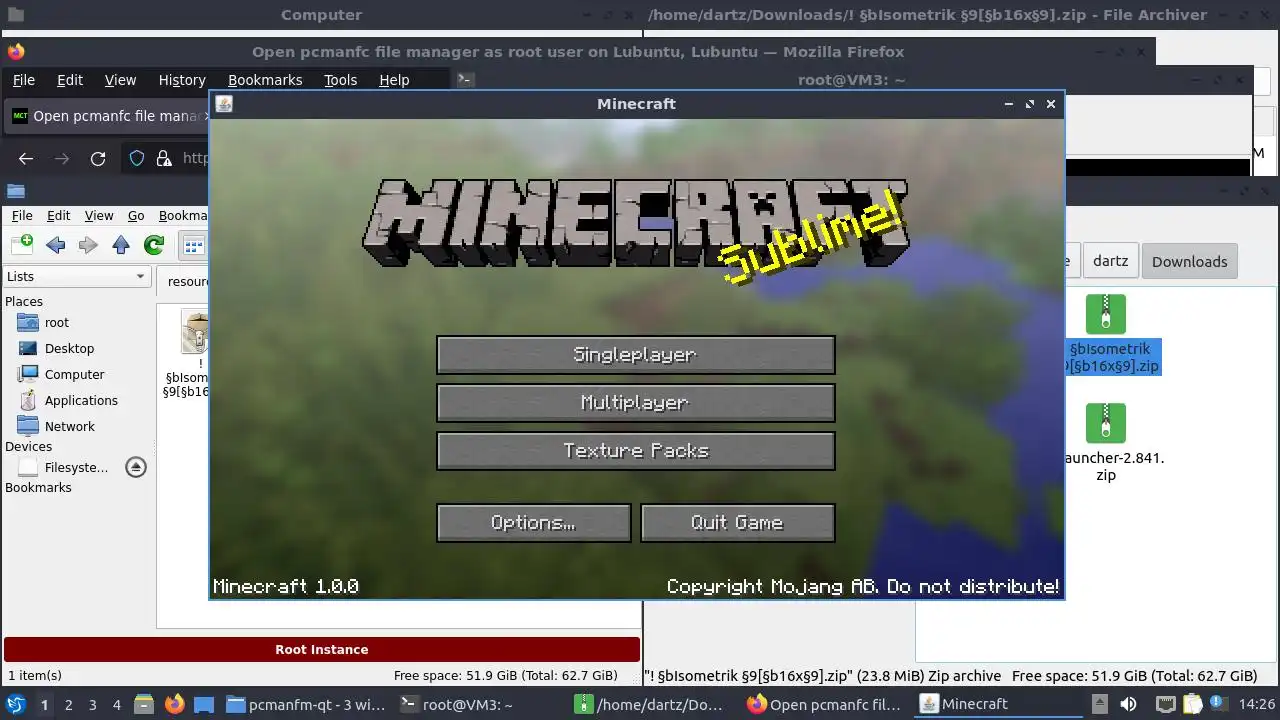Image resolution: width=1280 pixels, height=720 pixels.
Task: Go forward in the pcmanfm file manager
Action: tap(88, 245)
